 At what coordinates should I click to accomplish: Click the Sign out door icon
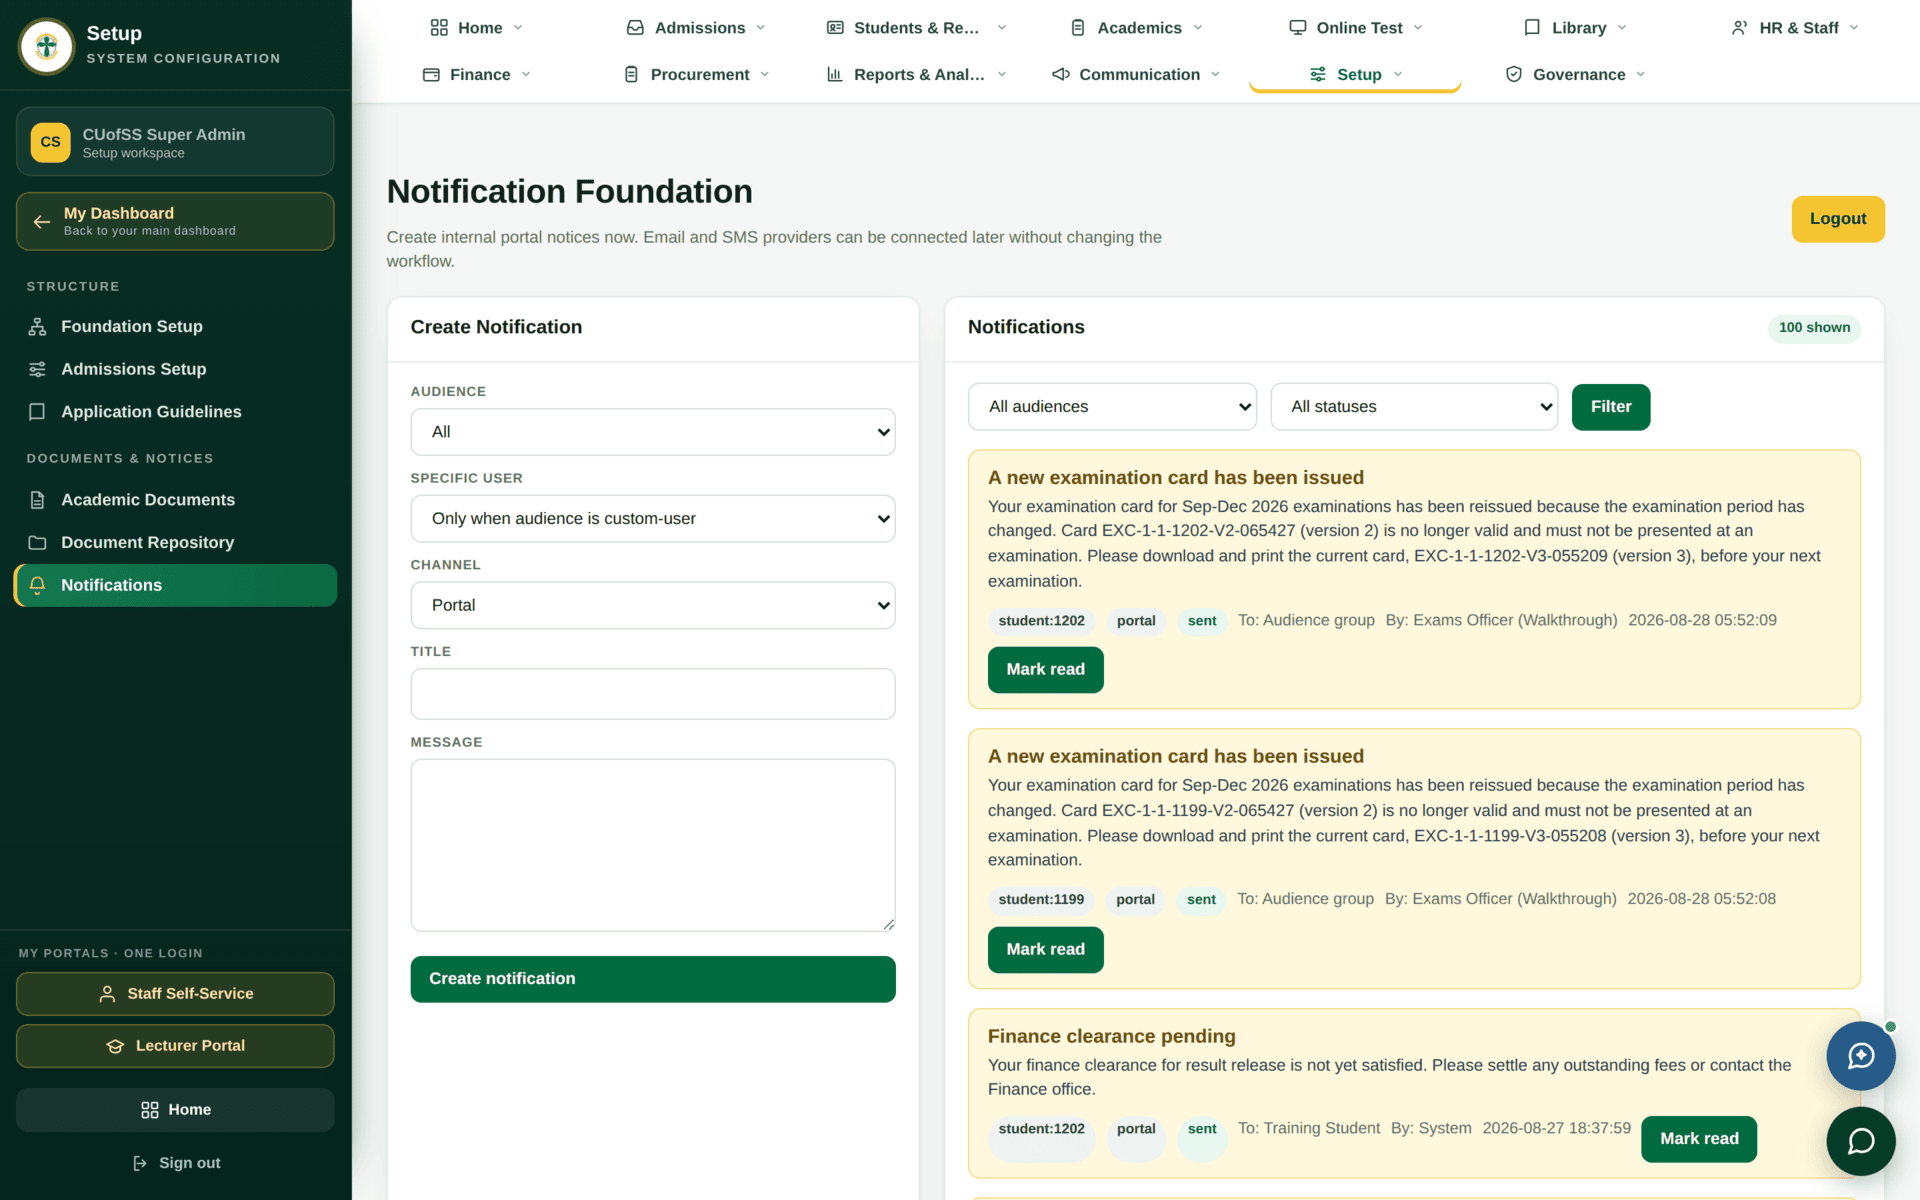pyautogui.click(x=140, y=1163)
